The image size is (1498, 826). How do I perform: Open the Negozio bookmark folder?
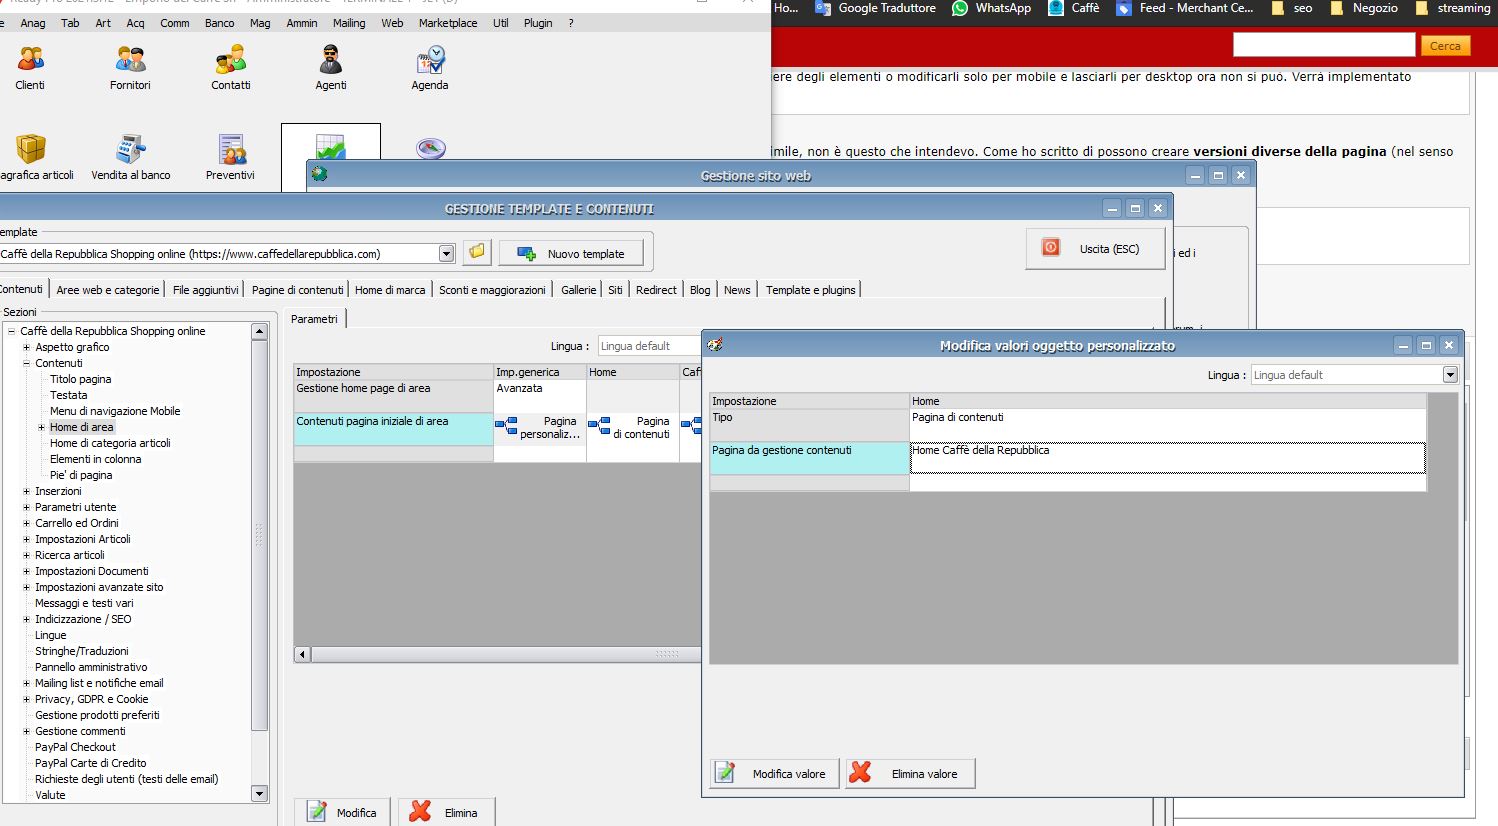pos(1363,8)
